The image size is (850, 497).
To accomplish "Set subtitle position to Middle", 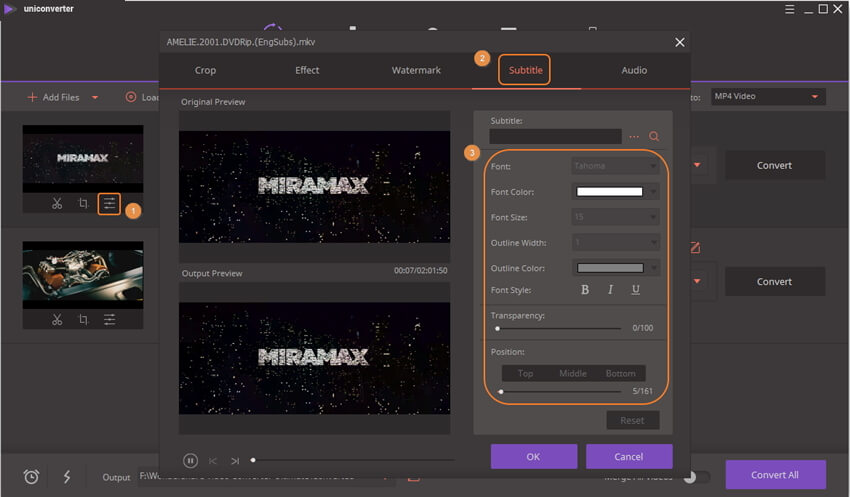I will pyautogui.click(x=573, y=373).
